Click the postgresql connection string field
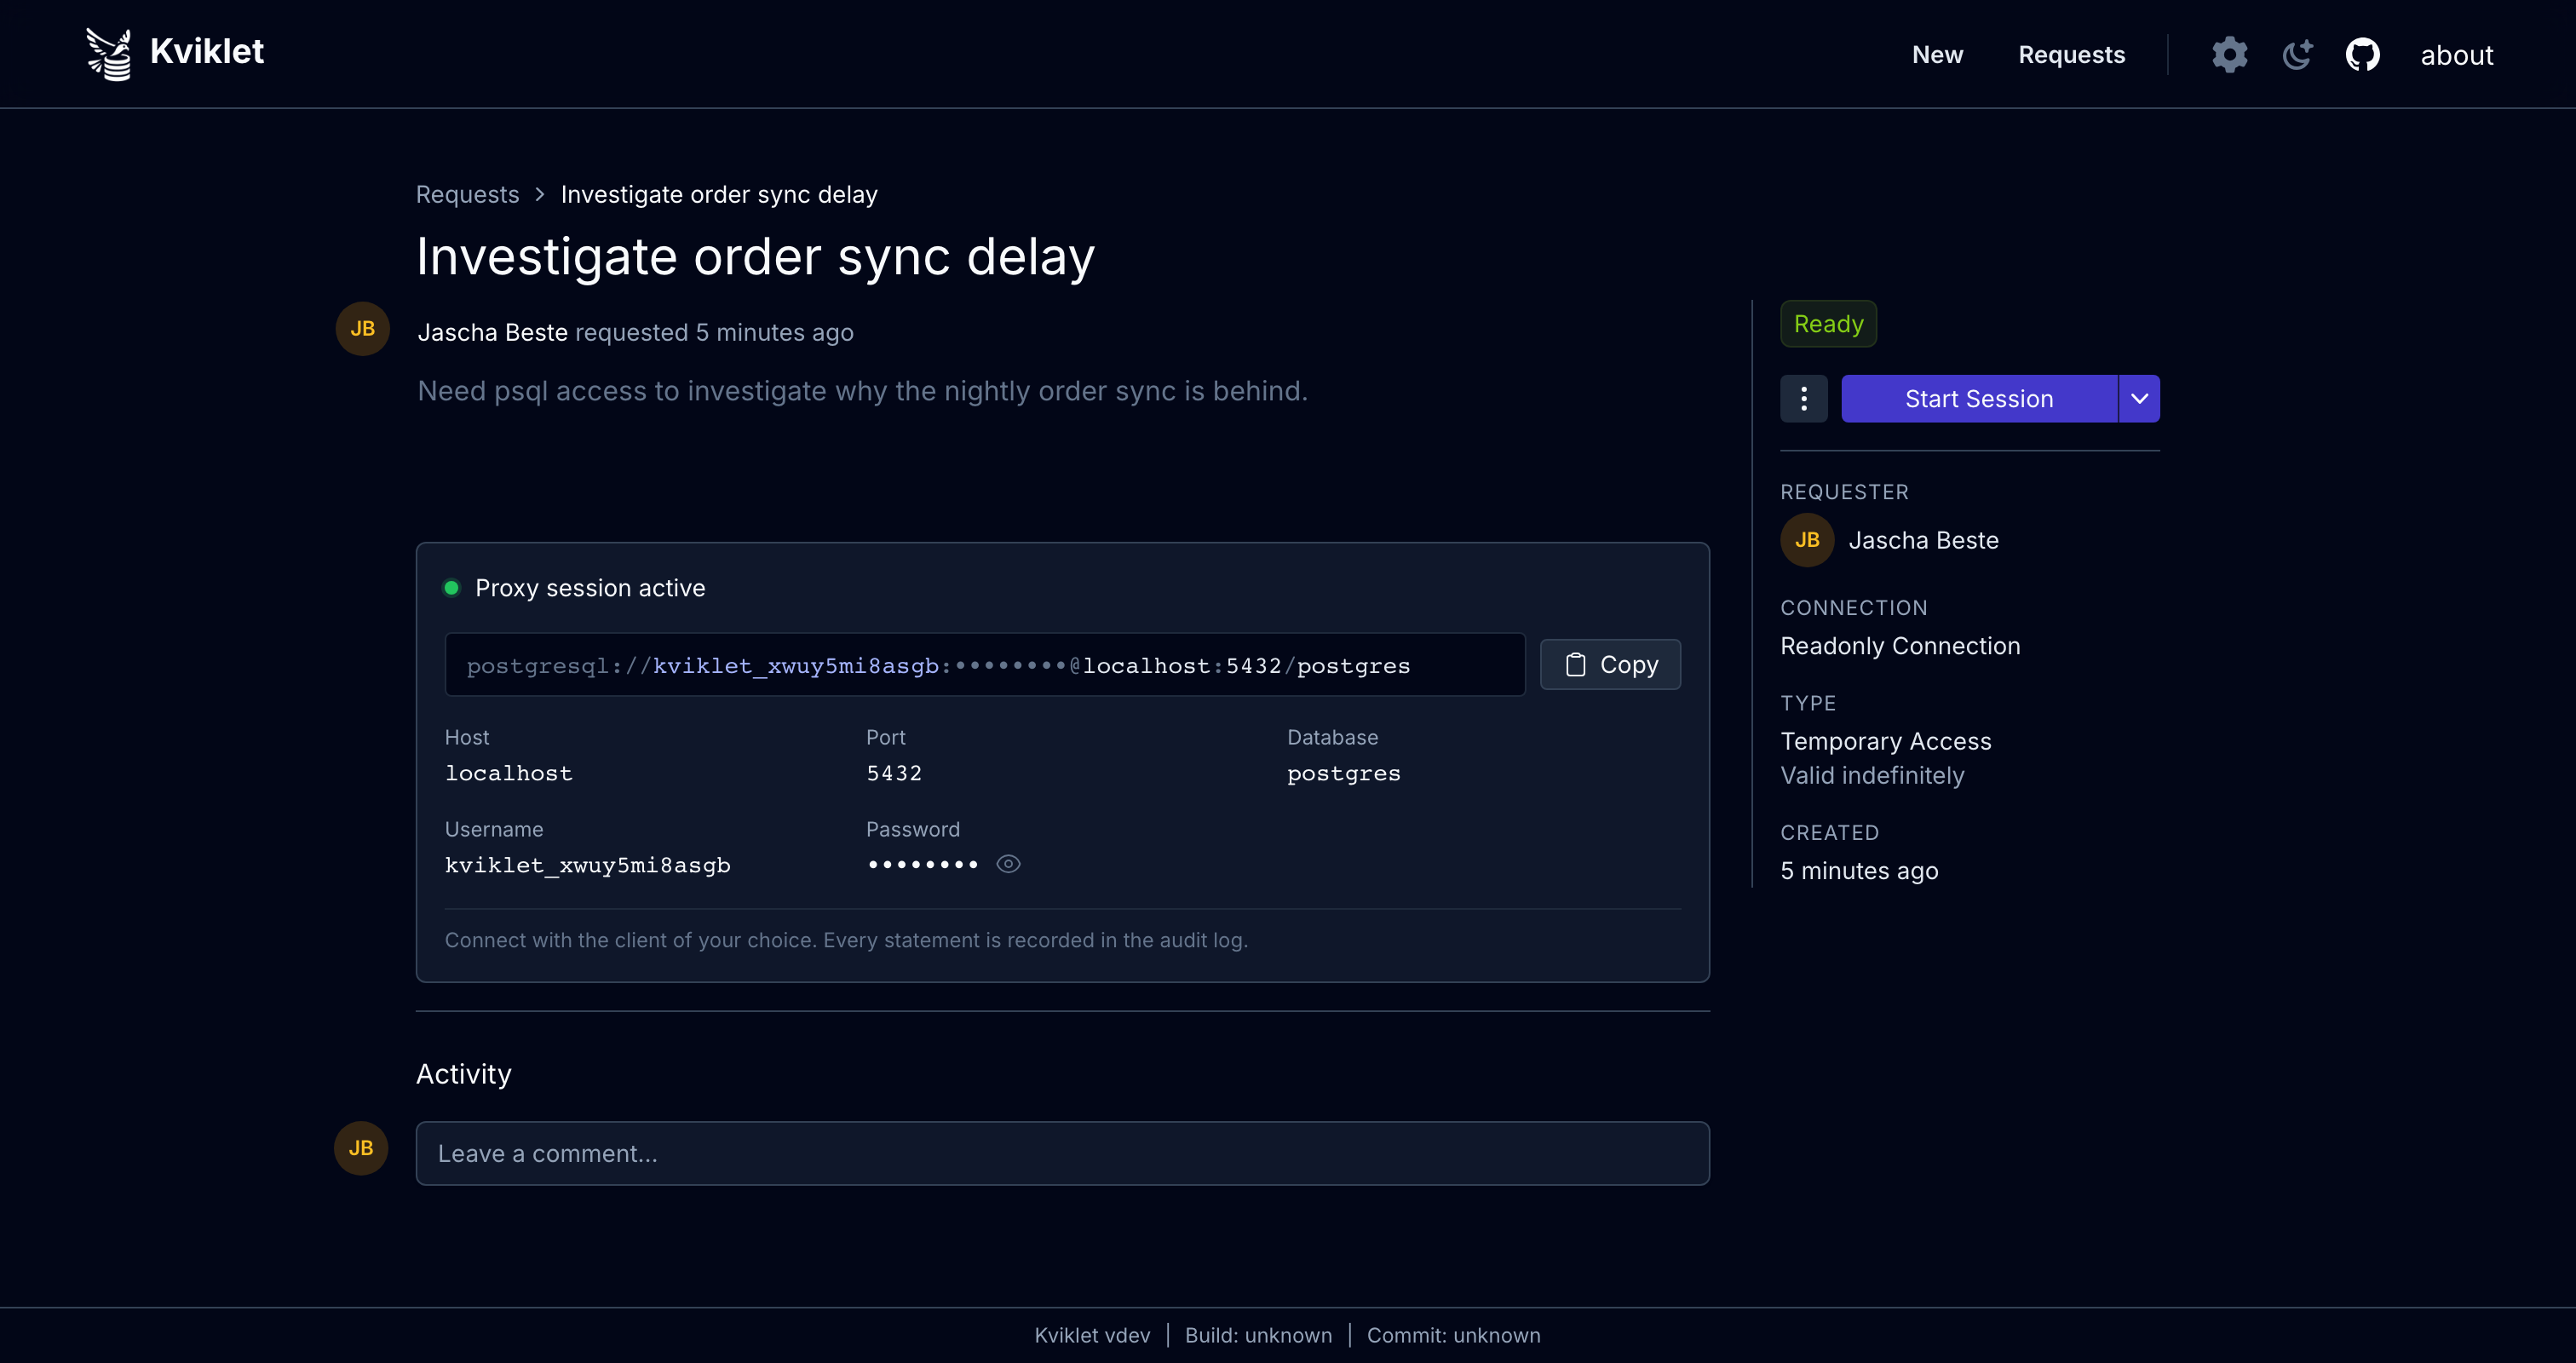 pyautogui.click(x=984, y=664)
